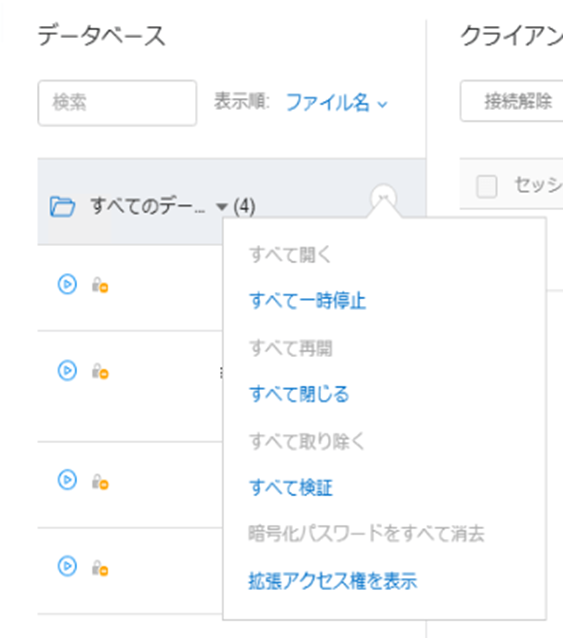Click the play status icon in third database row
The width and height of the screenshot is (563, 638).
pos(67,480)
